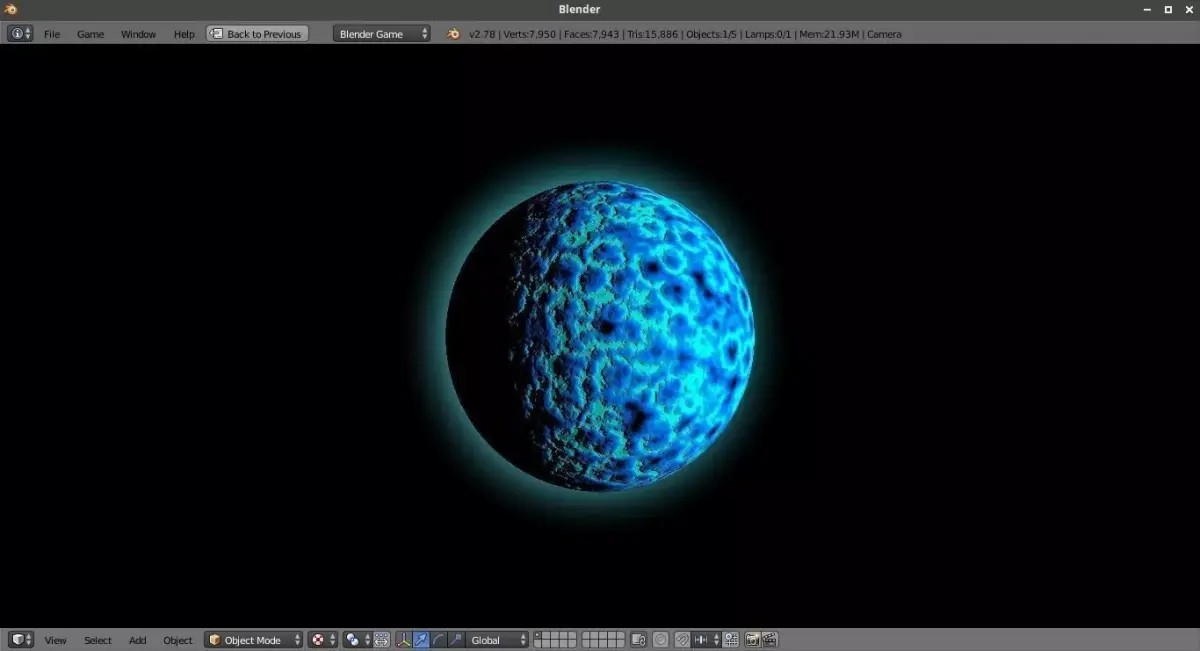Click the Blender logo beside version text
This screenshot has width=1200, height=651.
tap(453, 33)
